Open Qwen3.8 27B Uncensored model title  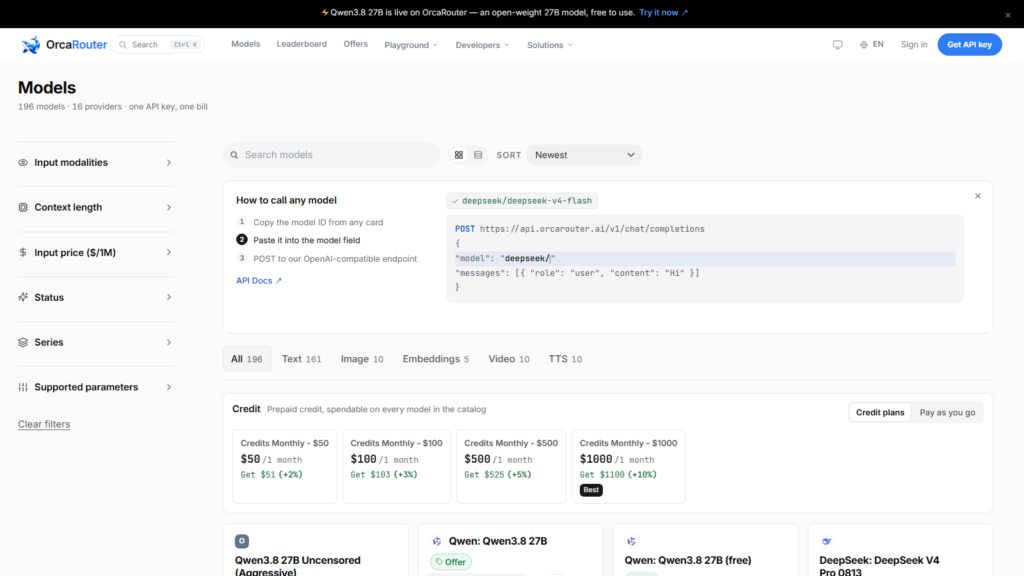tap(298, 566)
